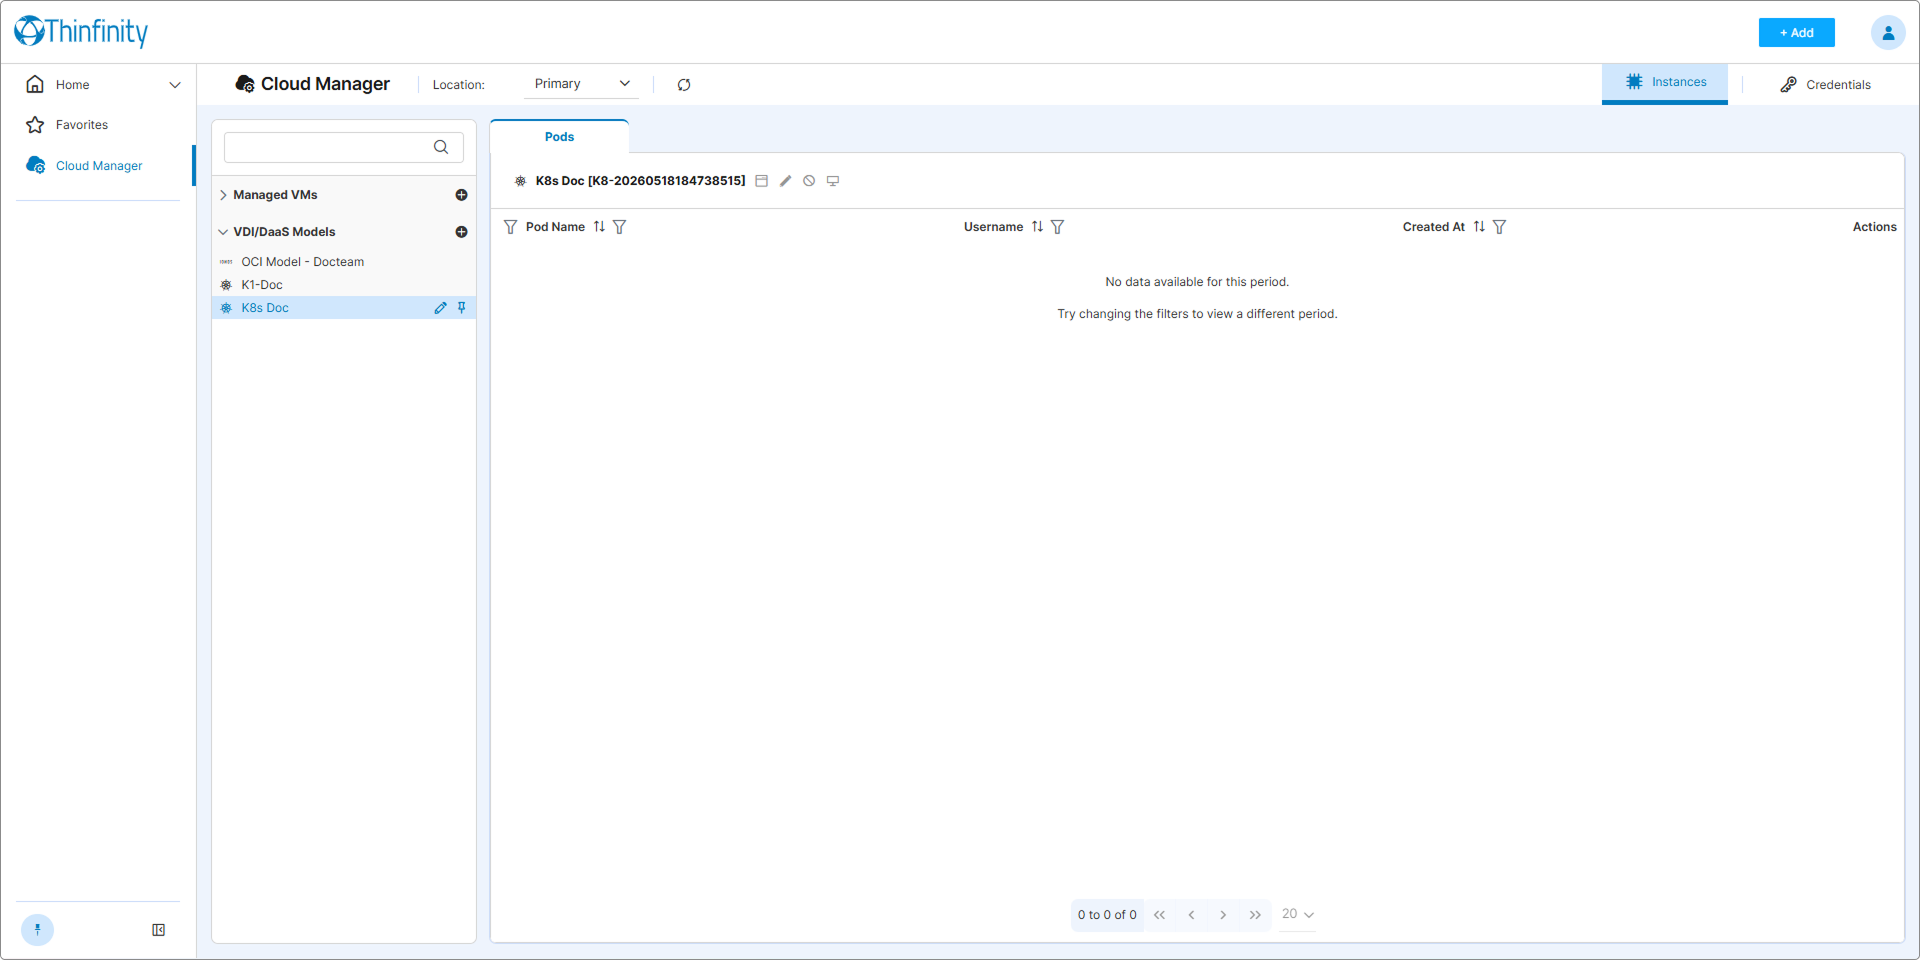Switch to the Credentials tab

click(x=1825, y=85)
